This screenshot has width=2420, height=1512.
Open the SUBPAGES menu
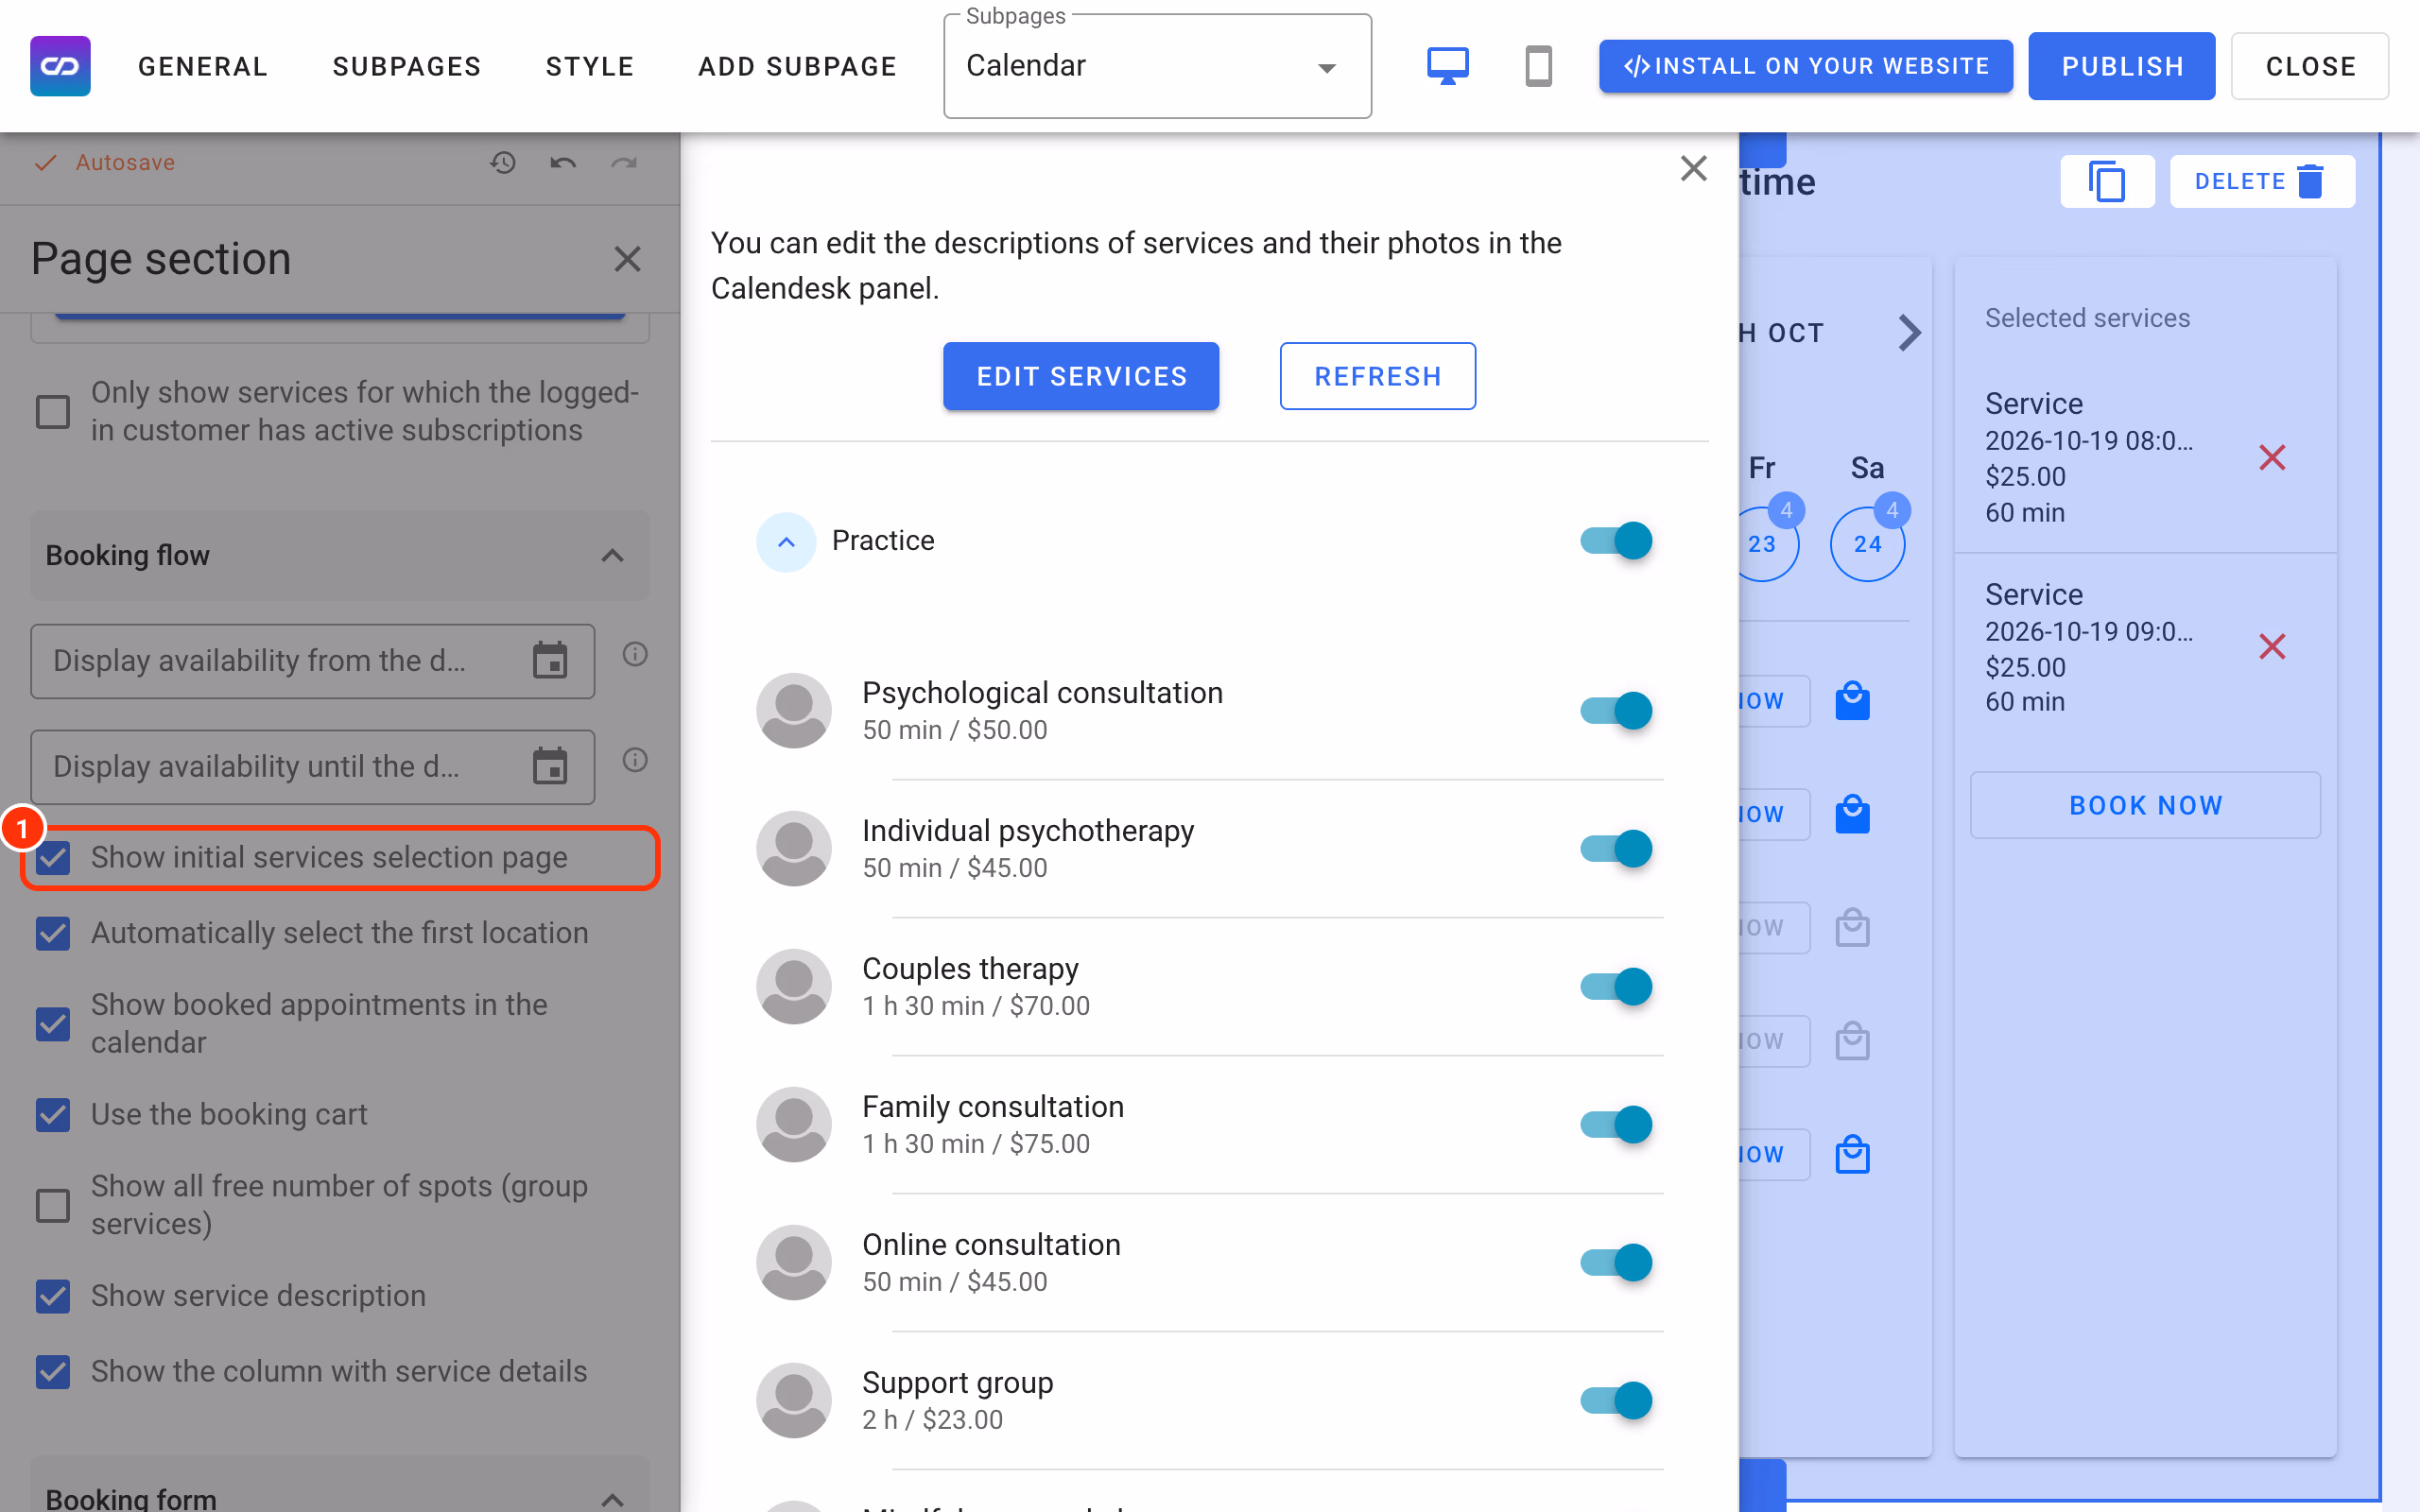(x=407, y=67)
